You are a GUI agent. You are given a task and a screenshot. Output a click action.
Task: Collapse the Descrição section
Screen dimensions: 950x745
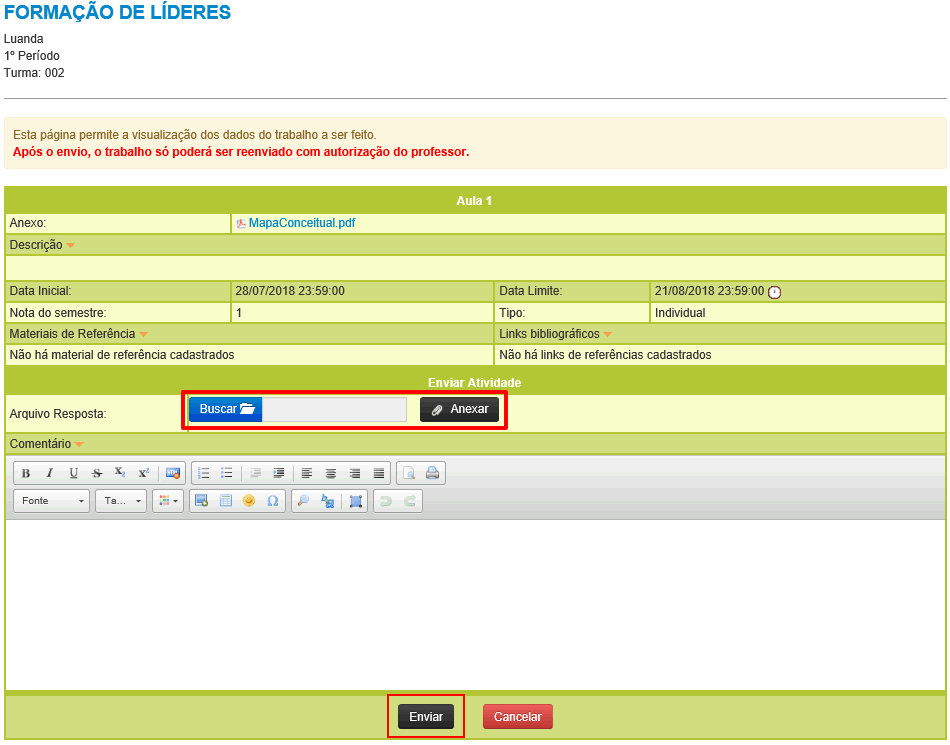click(71, 245)
